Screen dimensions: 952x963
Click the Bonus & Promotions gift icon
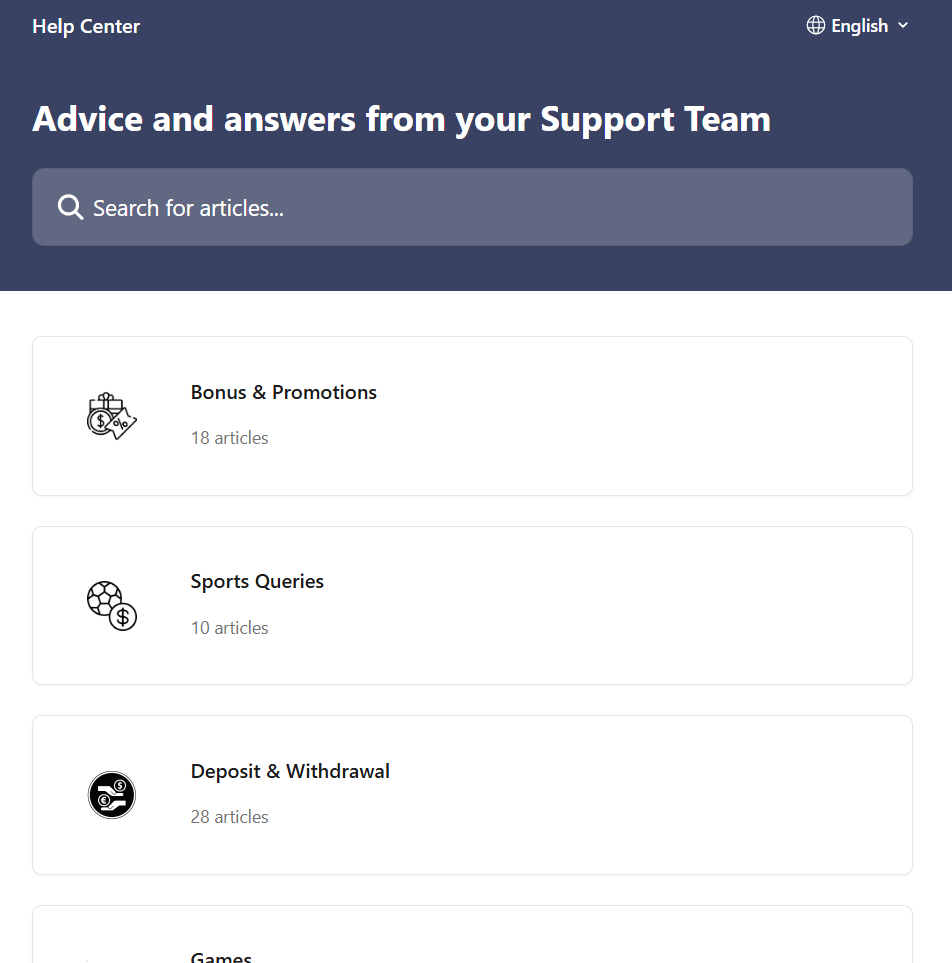click(x=111, y=416)
